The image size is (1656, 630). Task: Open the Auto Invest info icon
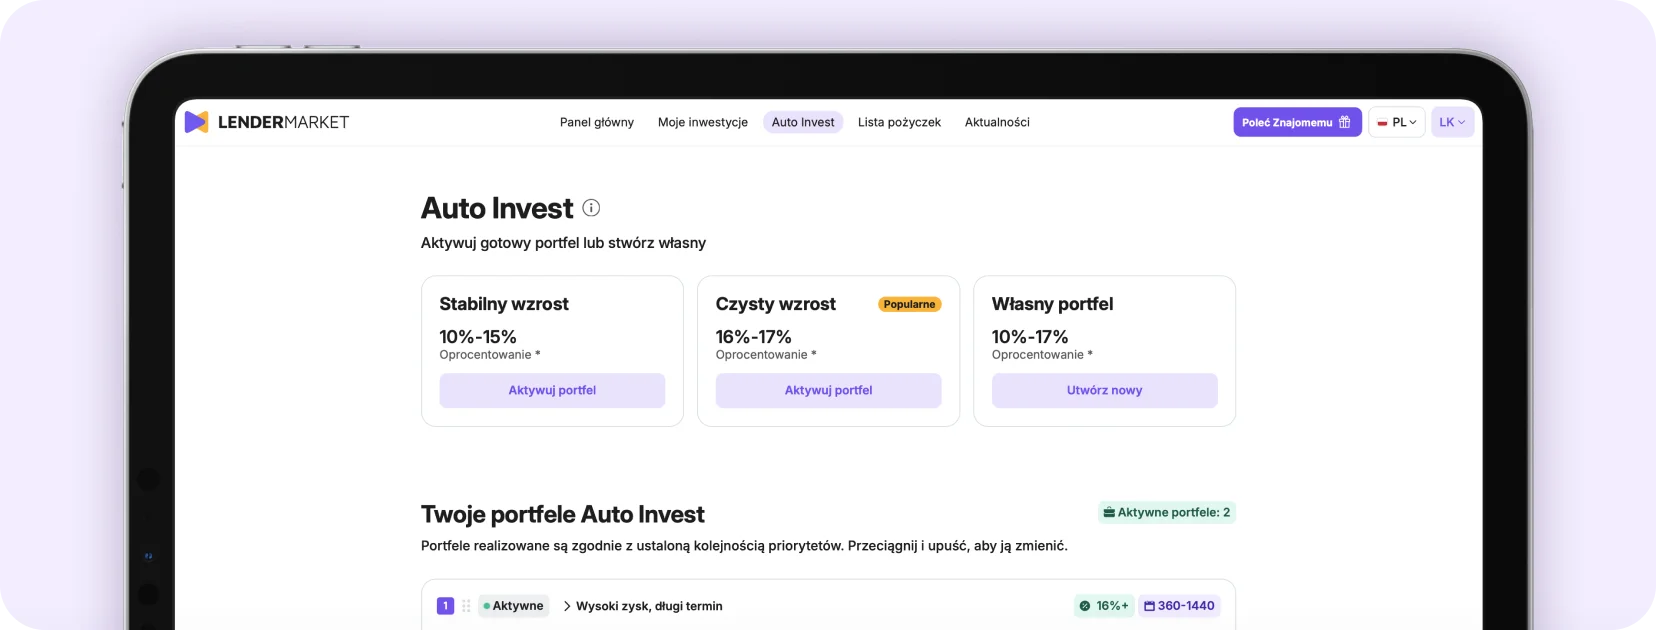[x=591, y=208]
